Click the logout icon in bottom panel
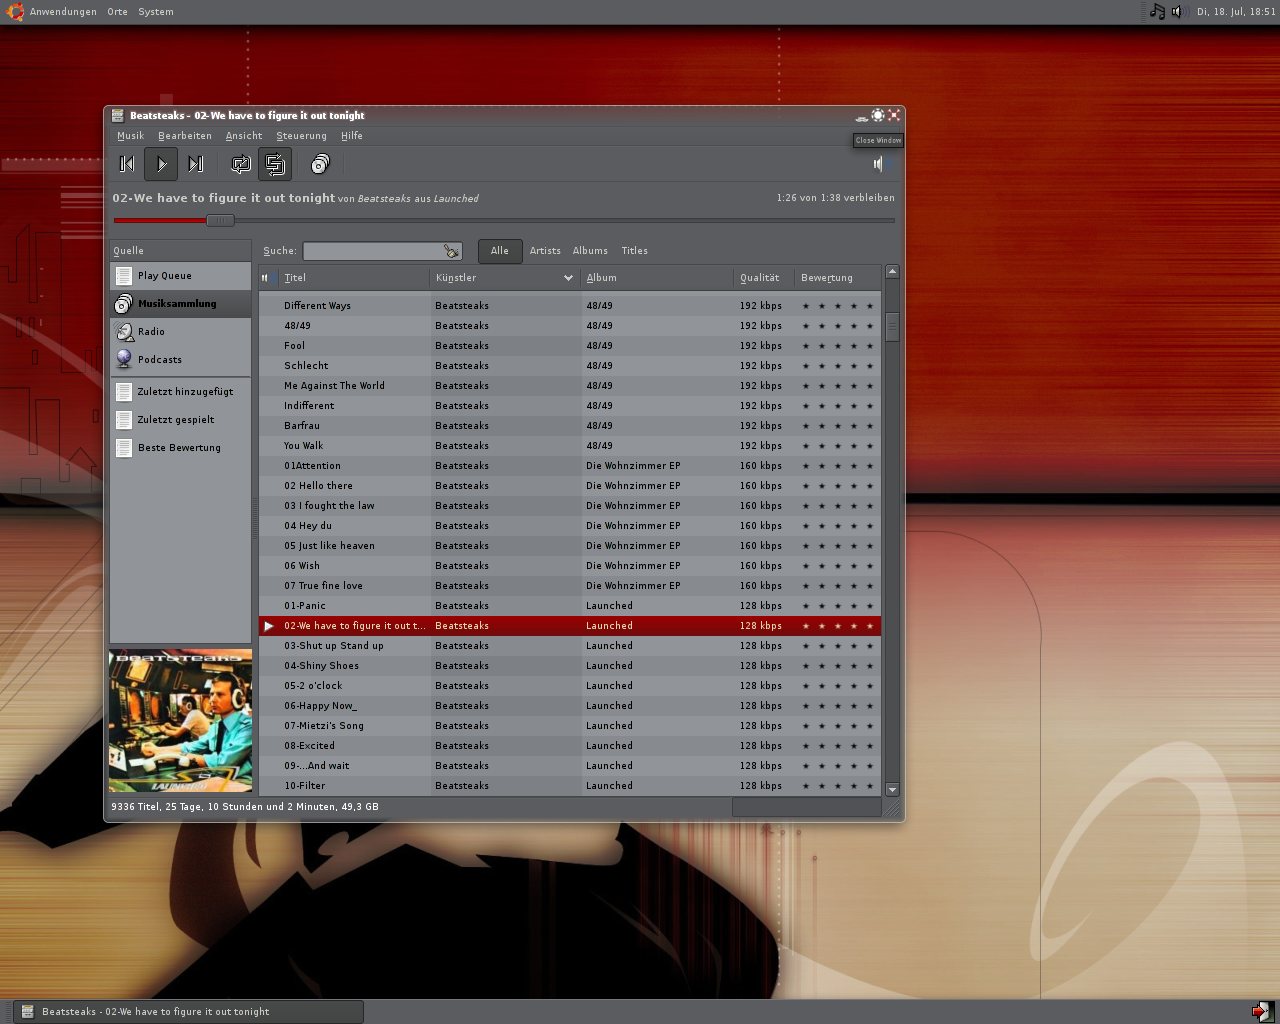This screenshot has width=1280, height=1024. [1261, 1012]
